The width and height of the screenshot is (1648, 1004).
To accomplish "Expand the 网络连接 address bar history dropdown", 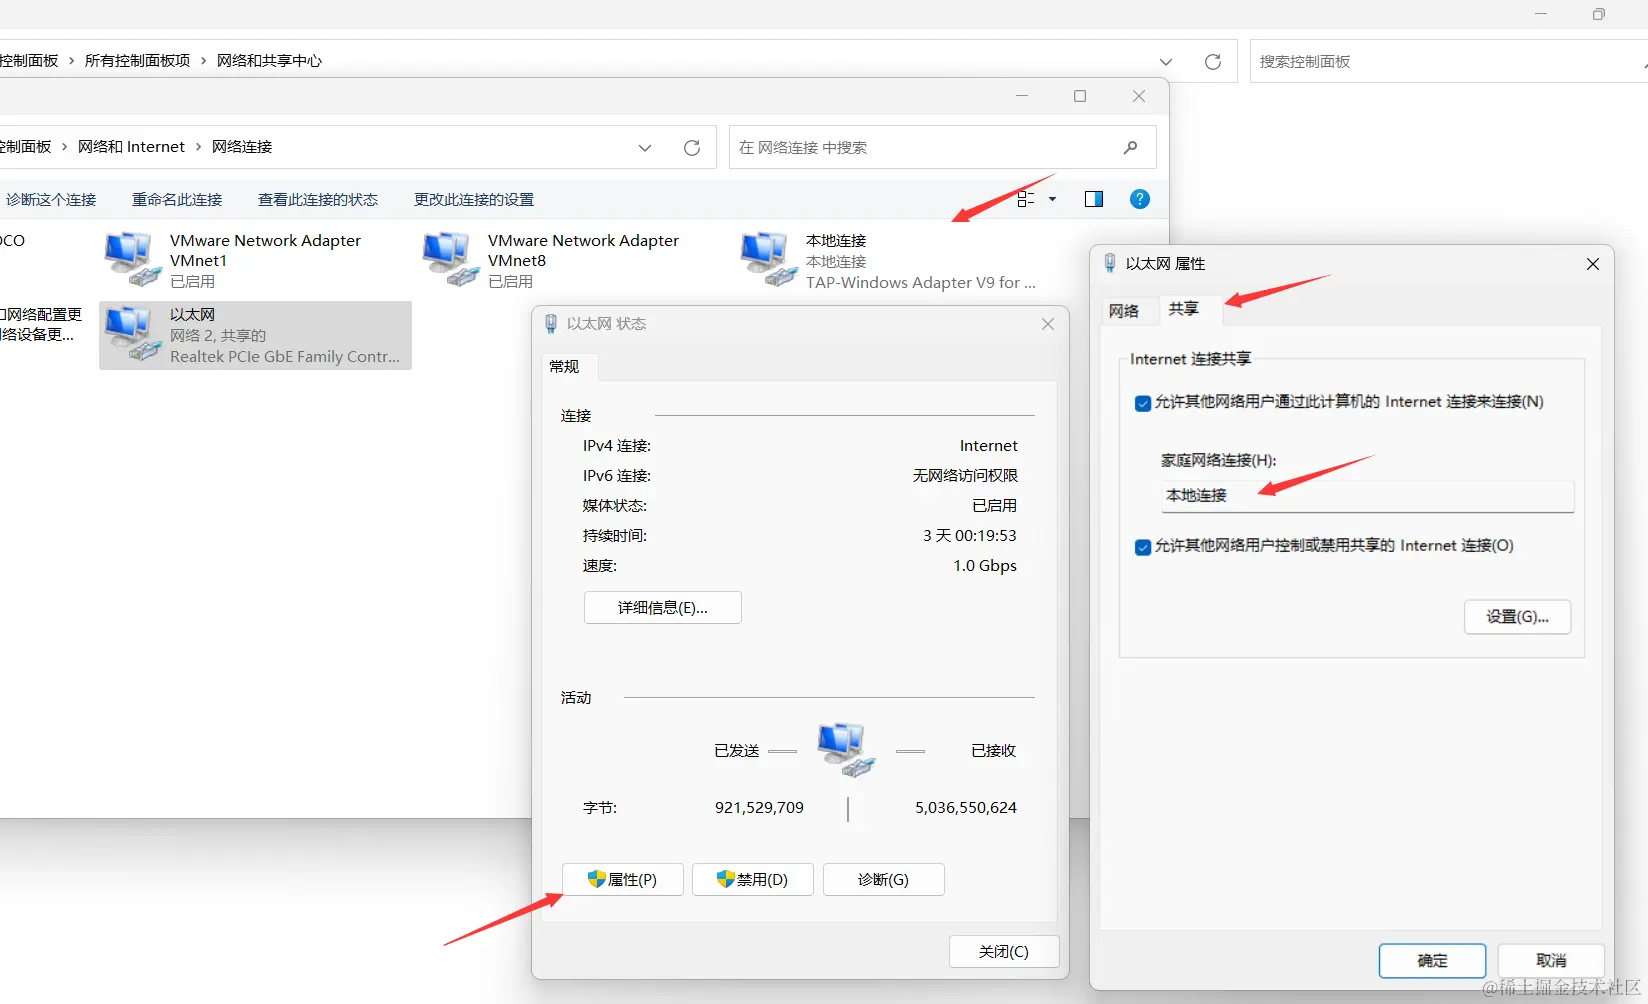I will pyautogui.click(x=645, y=148).
